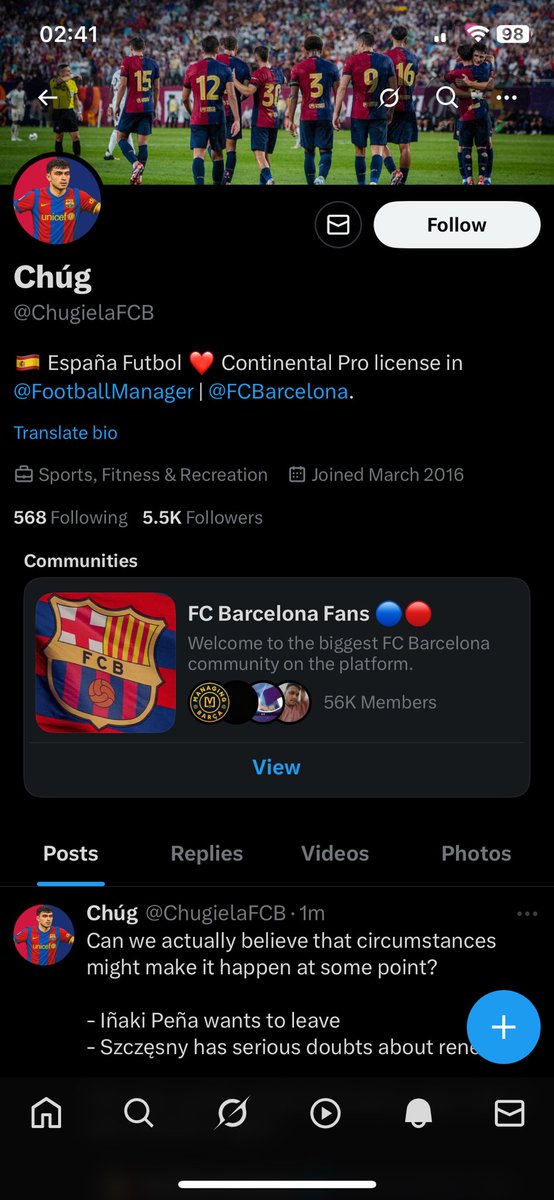The image size is (554, 1200).
Task: Open Chúg's profile picture
Action: pos(57,200)
